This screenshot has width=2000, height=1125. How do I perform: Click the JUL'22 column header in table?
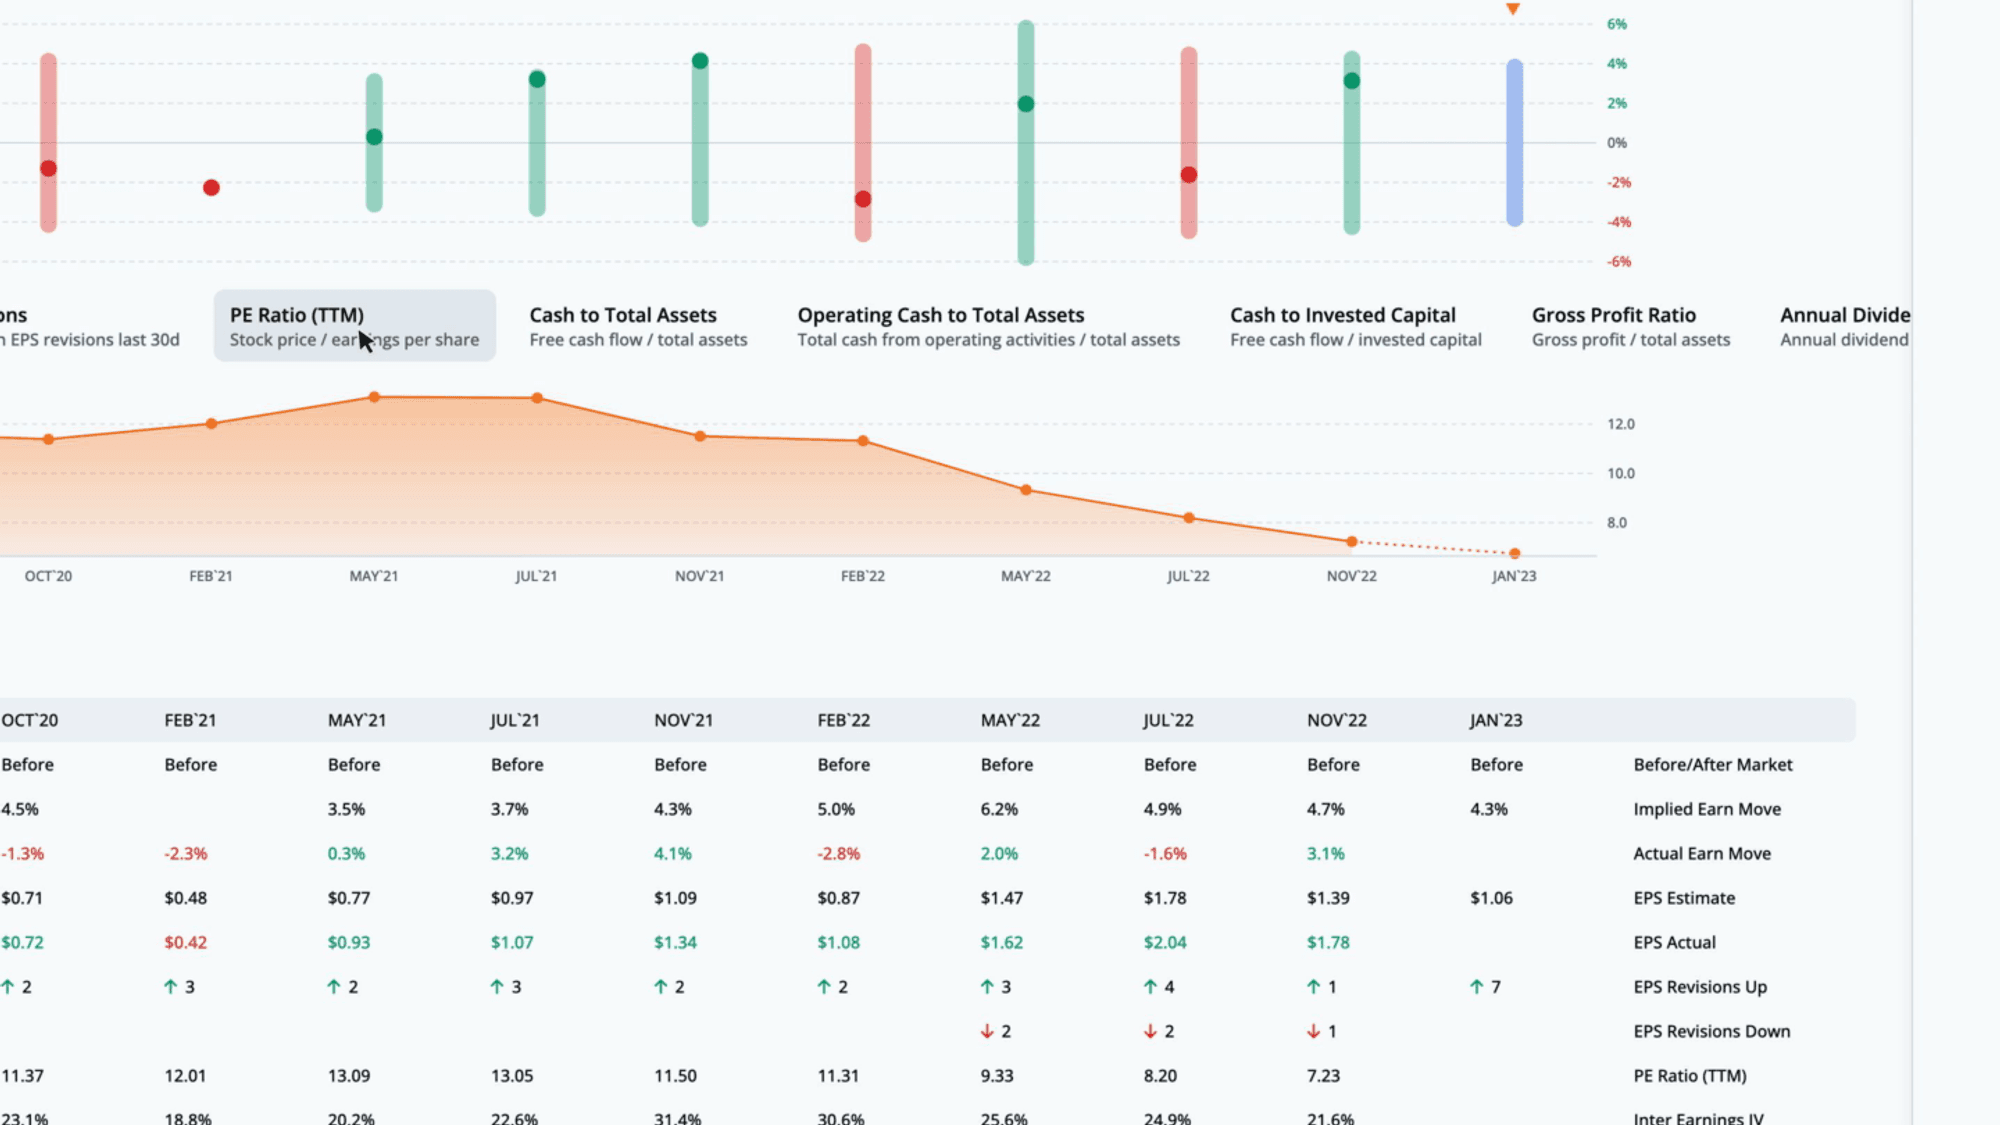1168,720
